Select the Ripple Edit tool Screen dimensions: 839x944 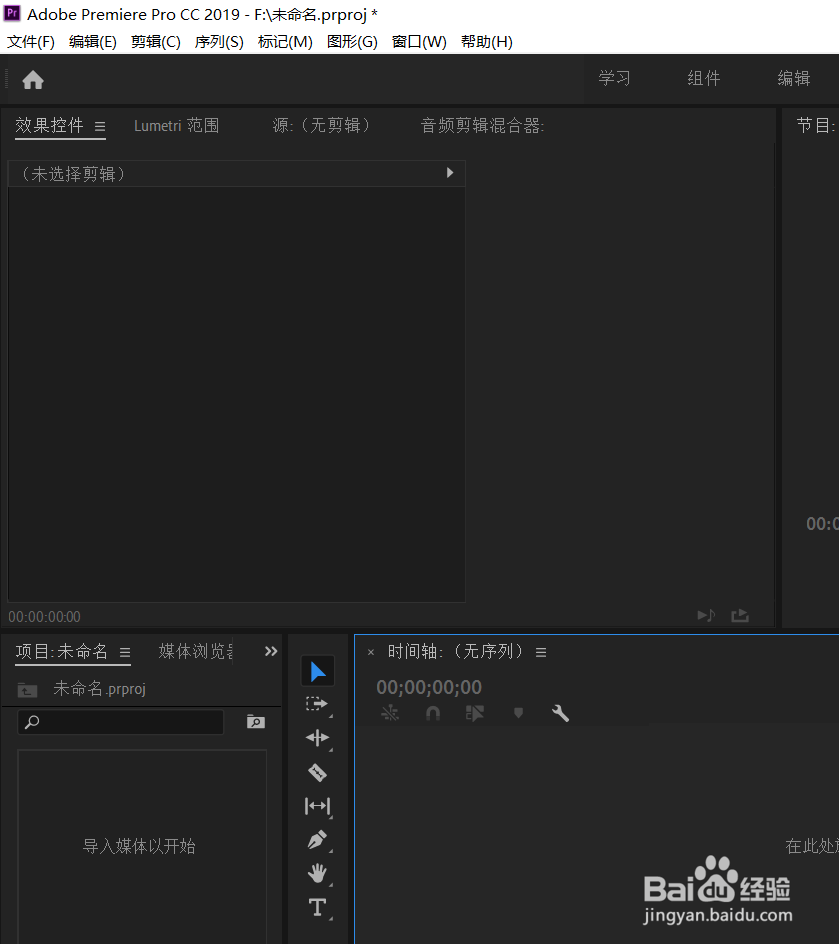pyautogui.click(x=317, y=738)
